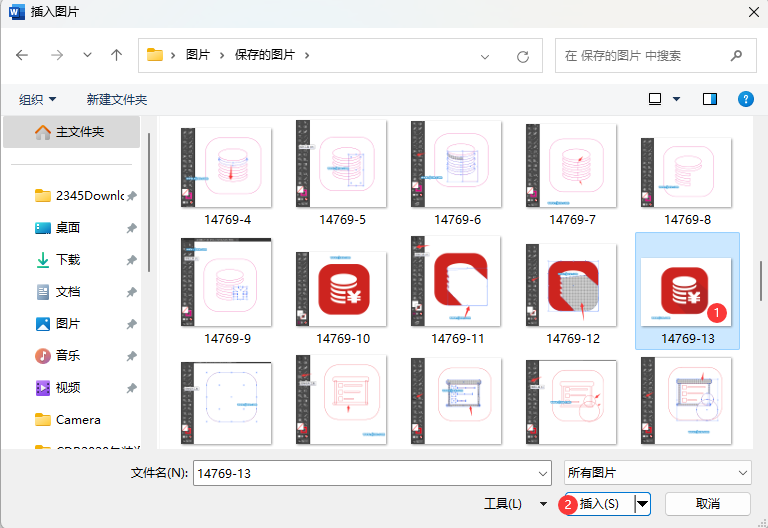The image size is (768, 528).
Task: Create a folder with 新建文件夹
Action: [117, 99]
